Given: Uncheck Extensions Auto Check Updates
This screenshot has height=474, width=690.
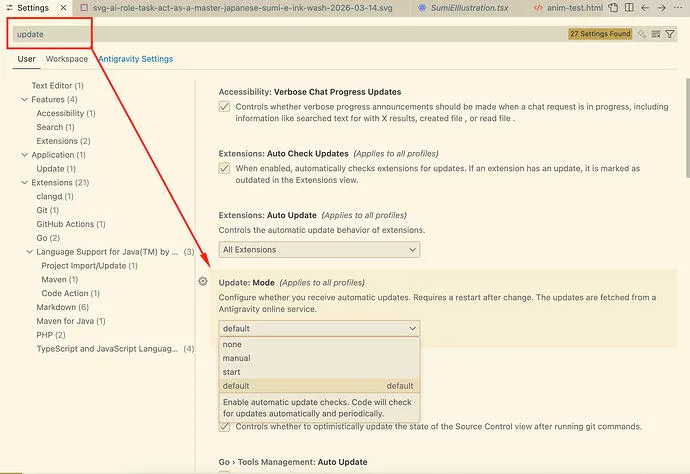Looking at the screenshot, I should (x=224, y=169).
